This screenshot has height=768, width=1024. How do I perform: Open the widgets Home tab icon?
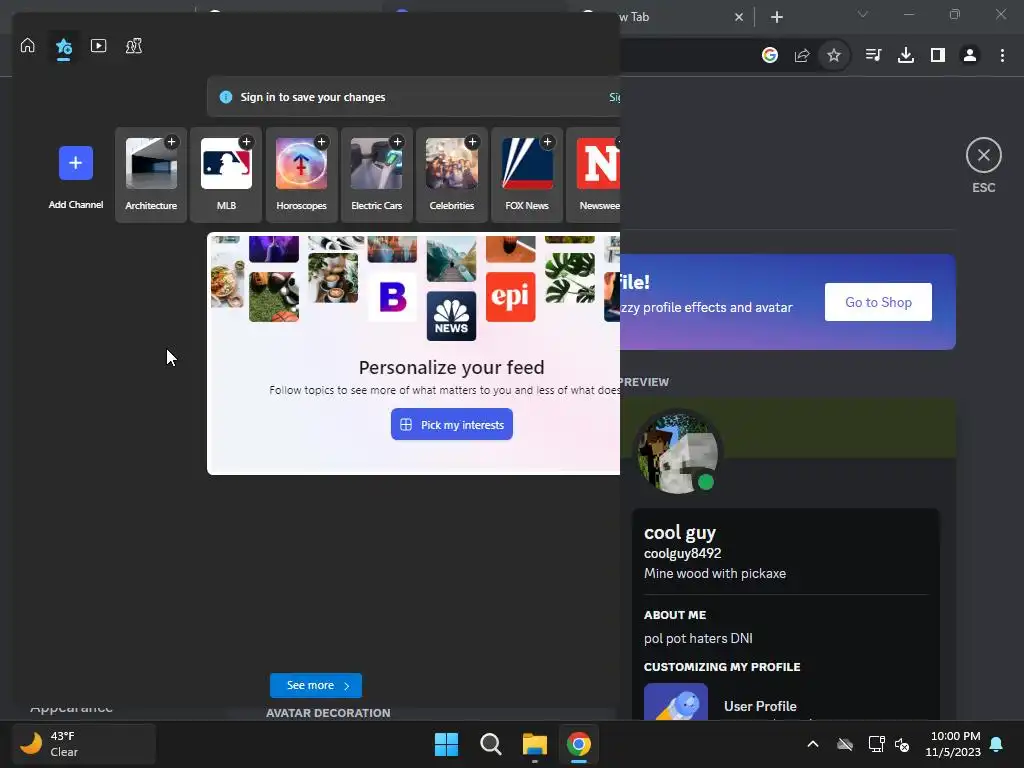(x=27, y=46)
